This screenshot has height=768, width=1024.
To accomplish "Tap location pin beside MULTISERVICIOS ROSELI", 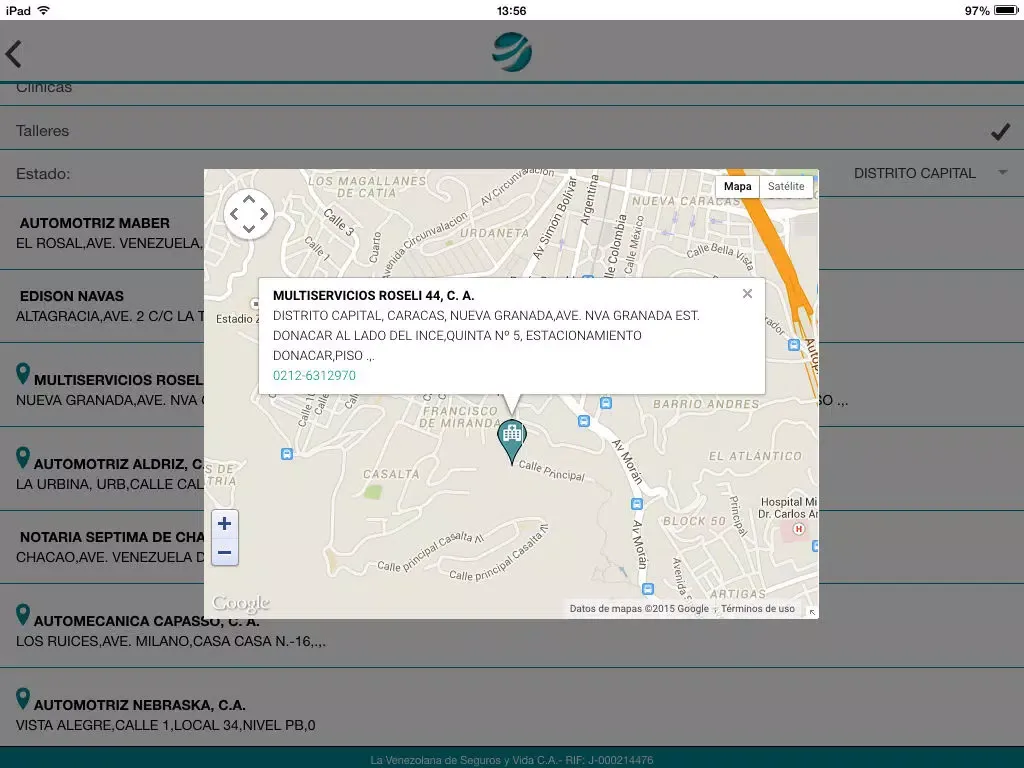I will [23, 374].
